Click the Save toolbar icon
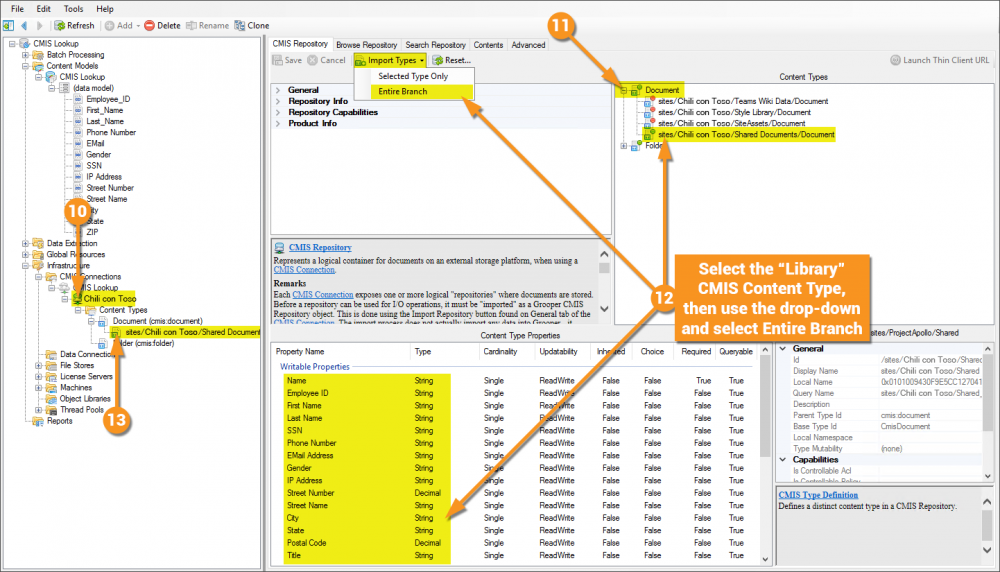This screenshot has height=572, width=1000. point(277,60)
